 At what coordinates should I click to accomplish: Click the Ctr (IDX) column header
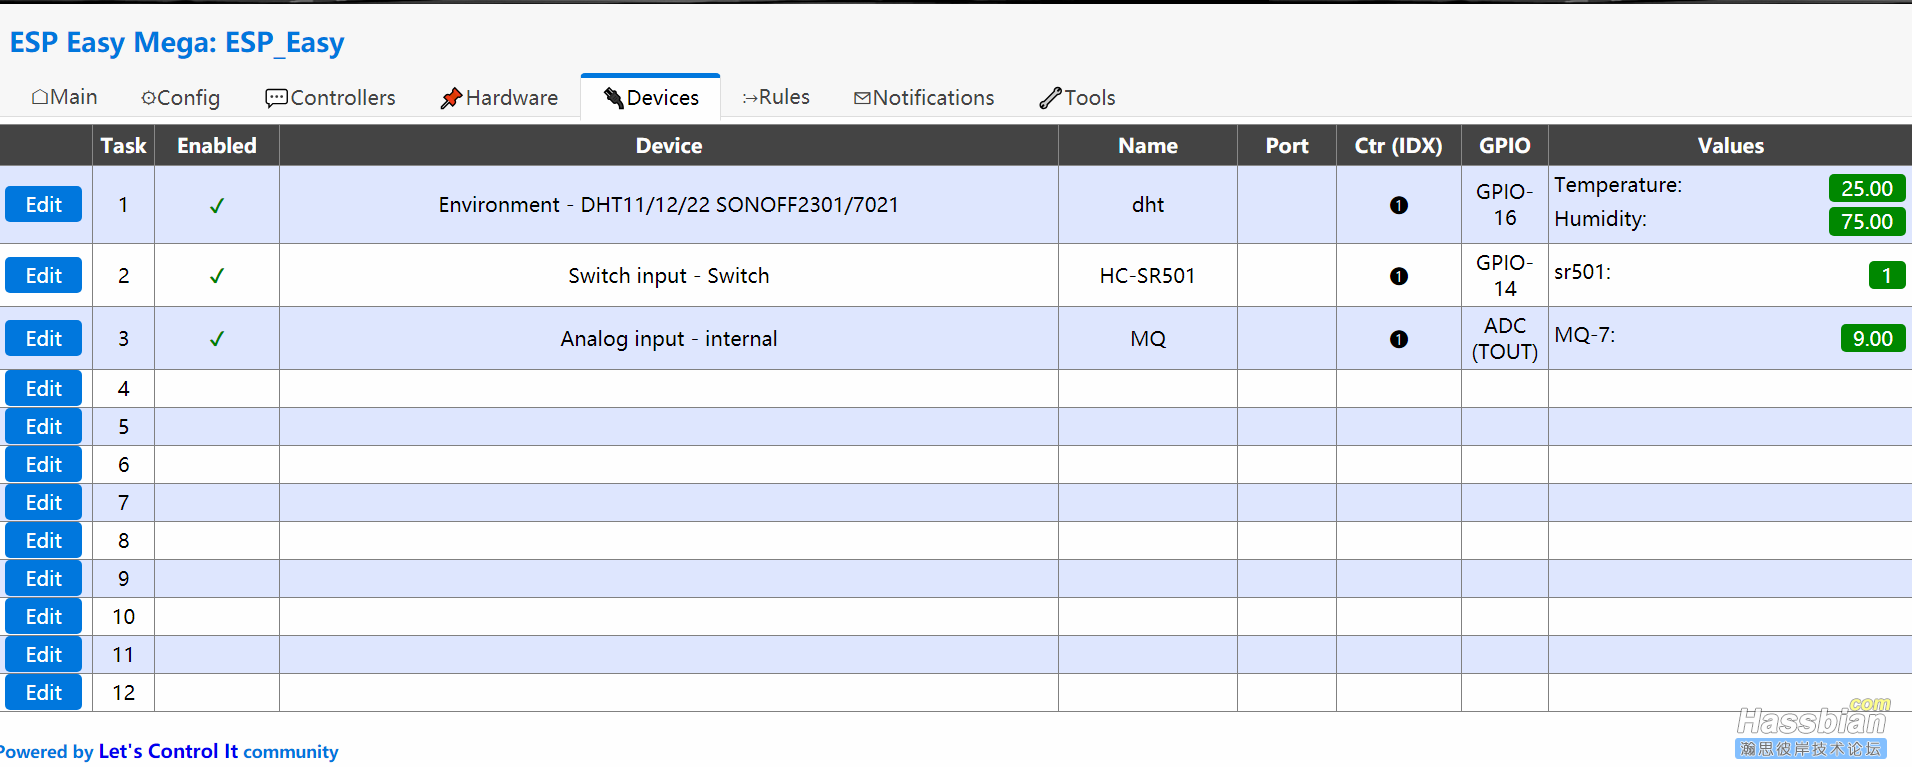(x=1399, y=145)
